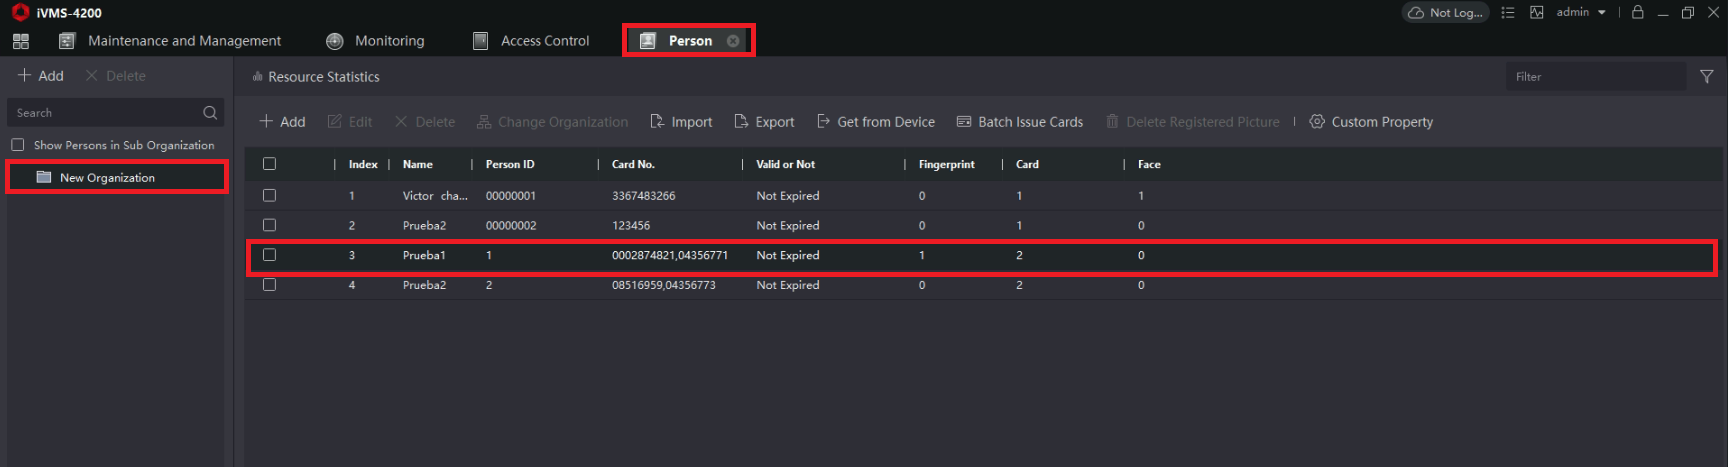Open the Monitoring tab
Screen dimensions: 1728x467
(375, 41)
